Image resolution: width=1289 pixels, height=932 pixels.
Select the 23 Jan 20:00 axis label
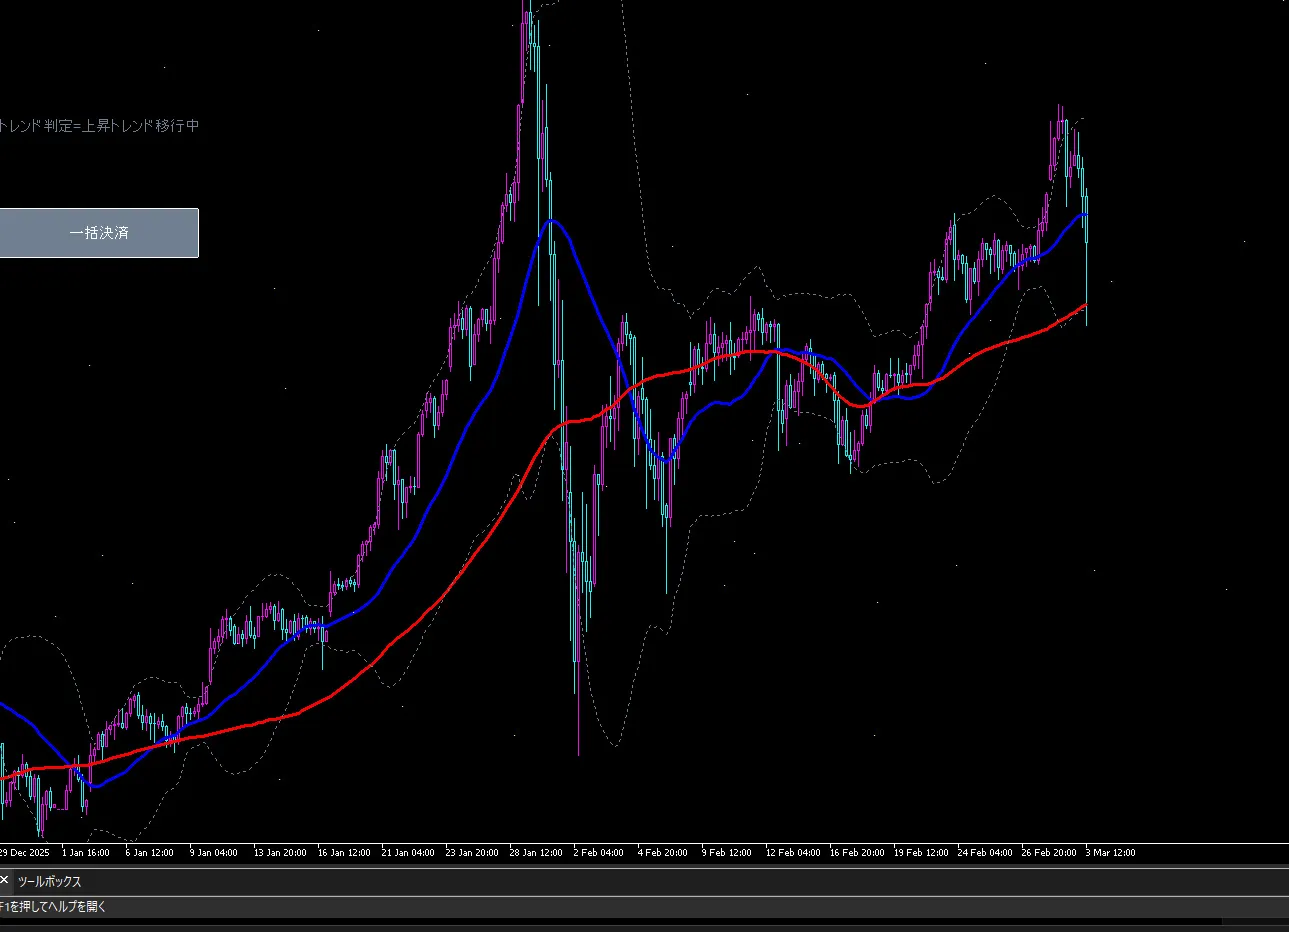point(472,853)
